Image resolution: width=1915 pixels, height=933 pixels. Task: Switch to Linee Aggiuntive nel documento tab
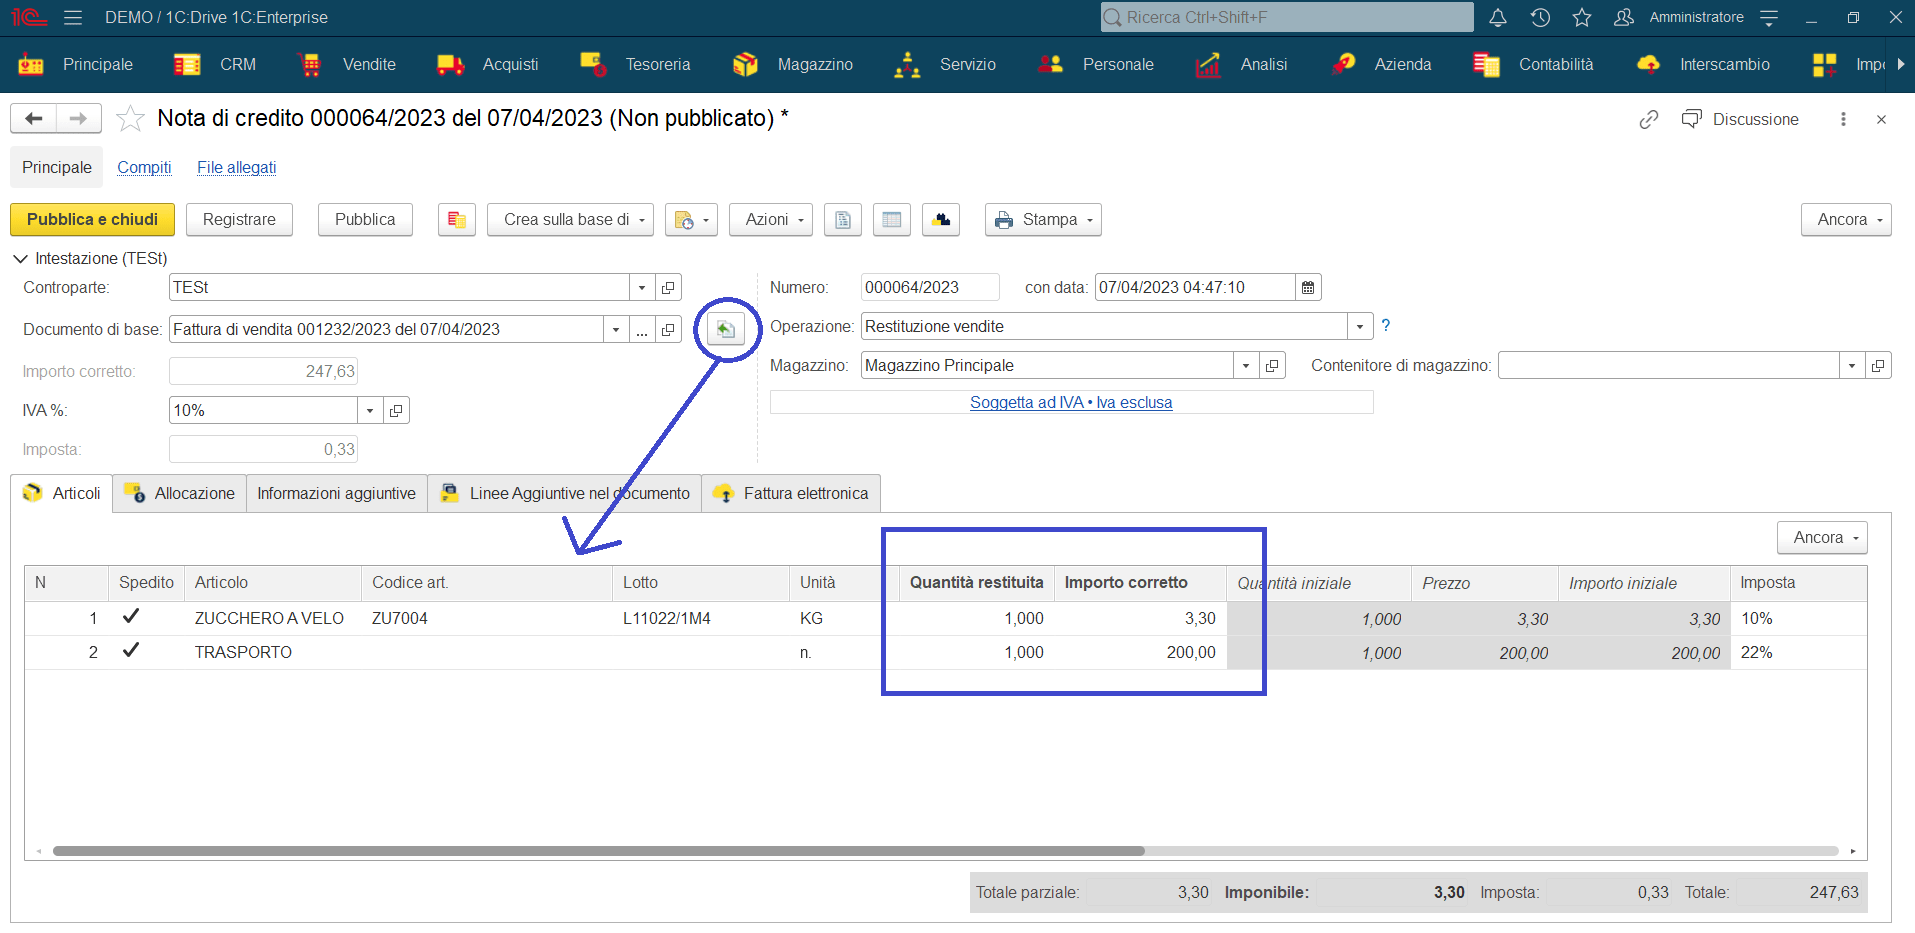pyautogui.click(x=565, y=493)
